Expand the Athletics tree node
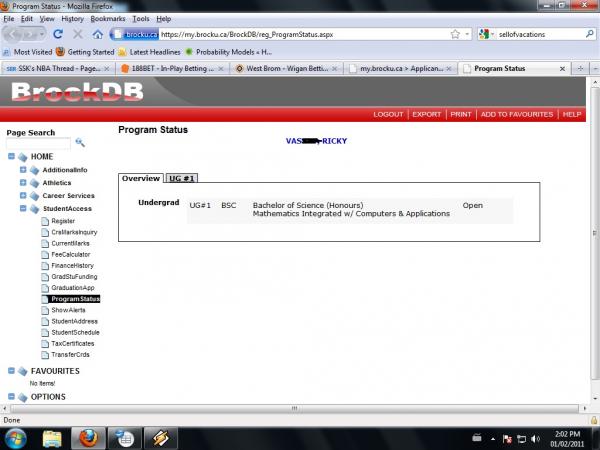600x450 pixels. point(23,183)
